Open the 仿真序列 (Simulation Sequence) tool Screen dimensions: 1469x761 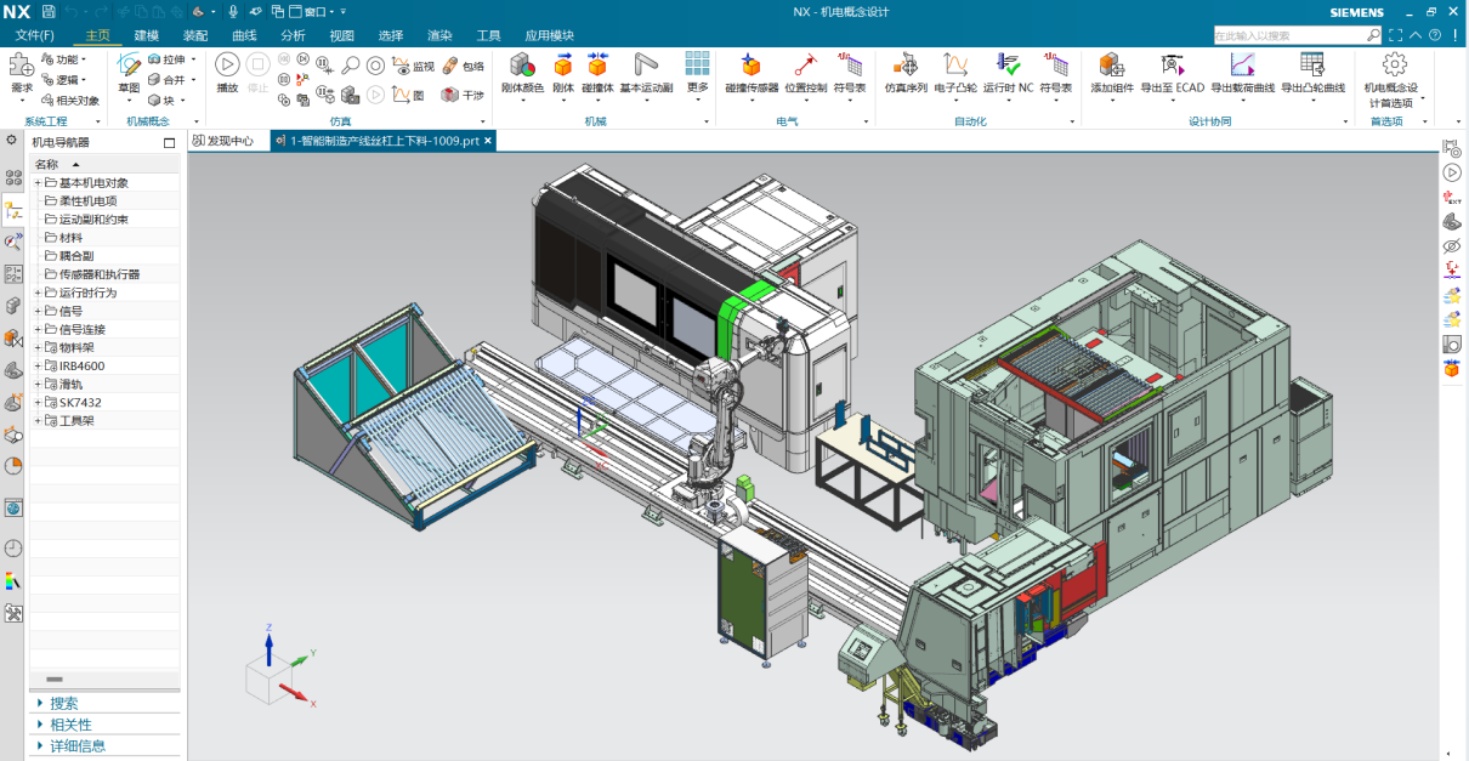pos(905,66)
